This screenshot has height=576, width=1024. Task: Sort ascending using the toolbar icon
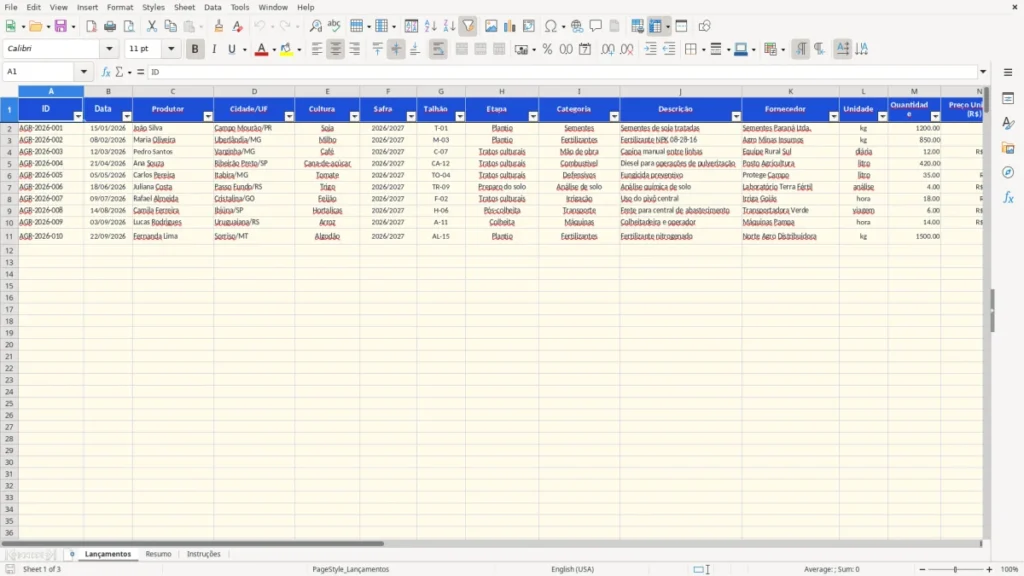click(x=430, y=26)
